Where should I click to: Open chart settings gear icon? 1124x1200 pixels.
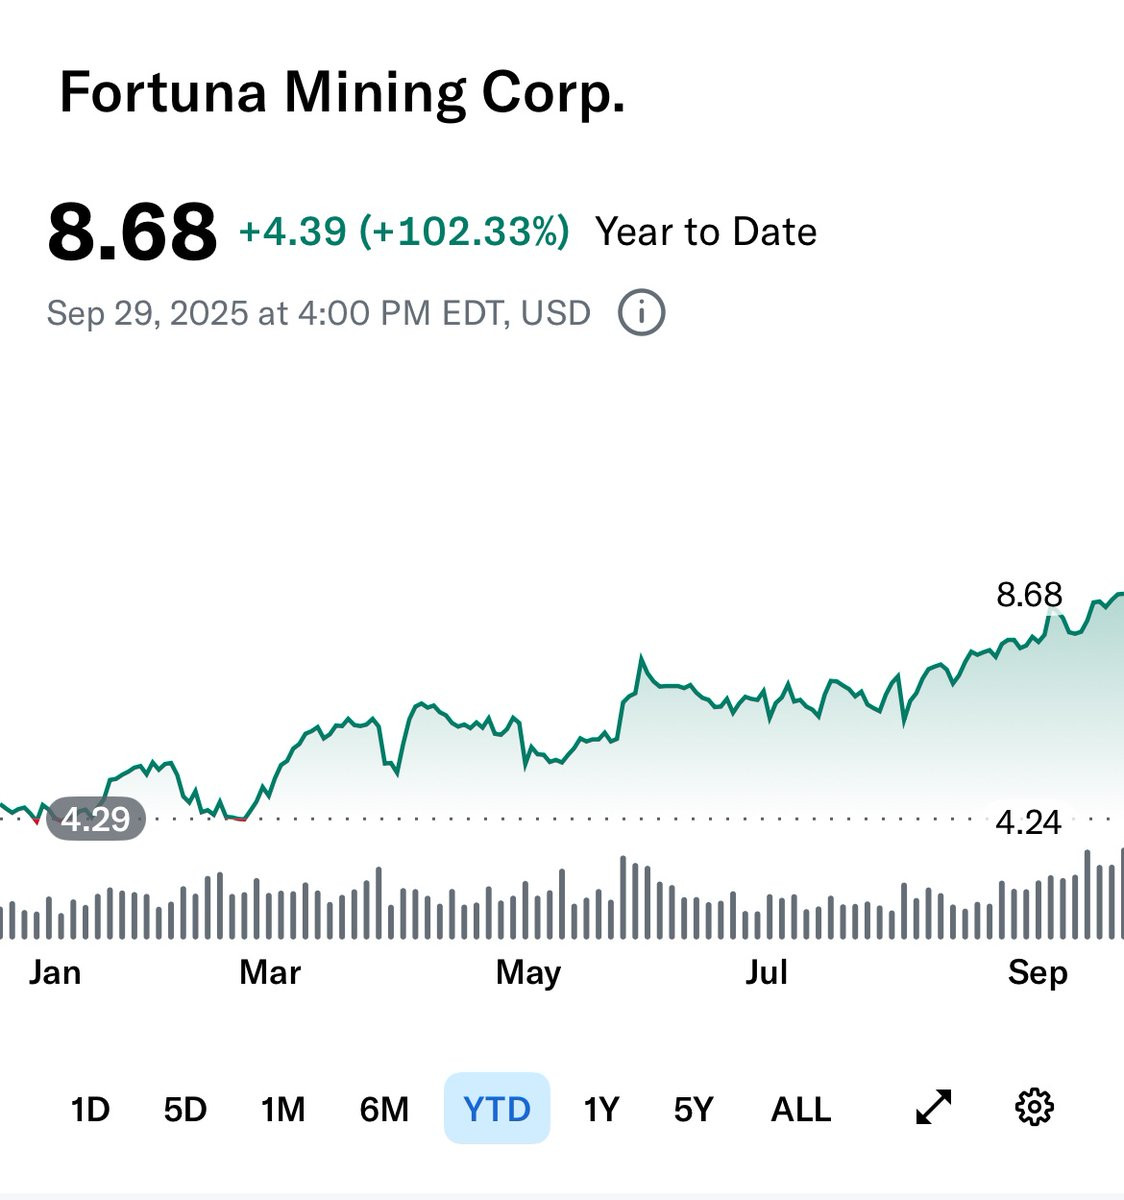click(x=1034, y=1107)
